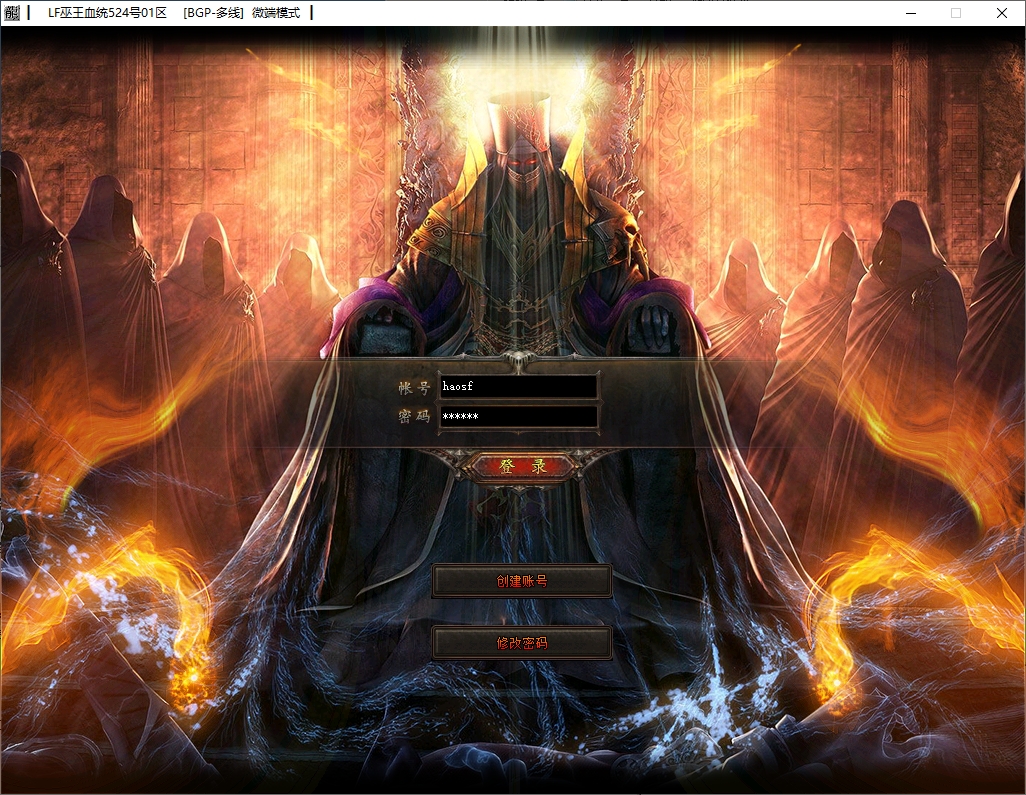Click the greyed-out maximize window button
The image size is (1026, 795).
(956, 13)
